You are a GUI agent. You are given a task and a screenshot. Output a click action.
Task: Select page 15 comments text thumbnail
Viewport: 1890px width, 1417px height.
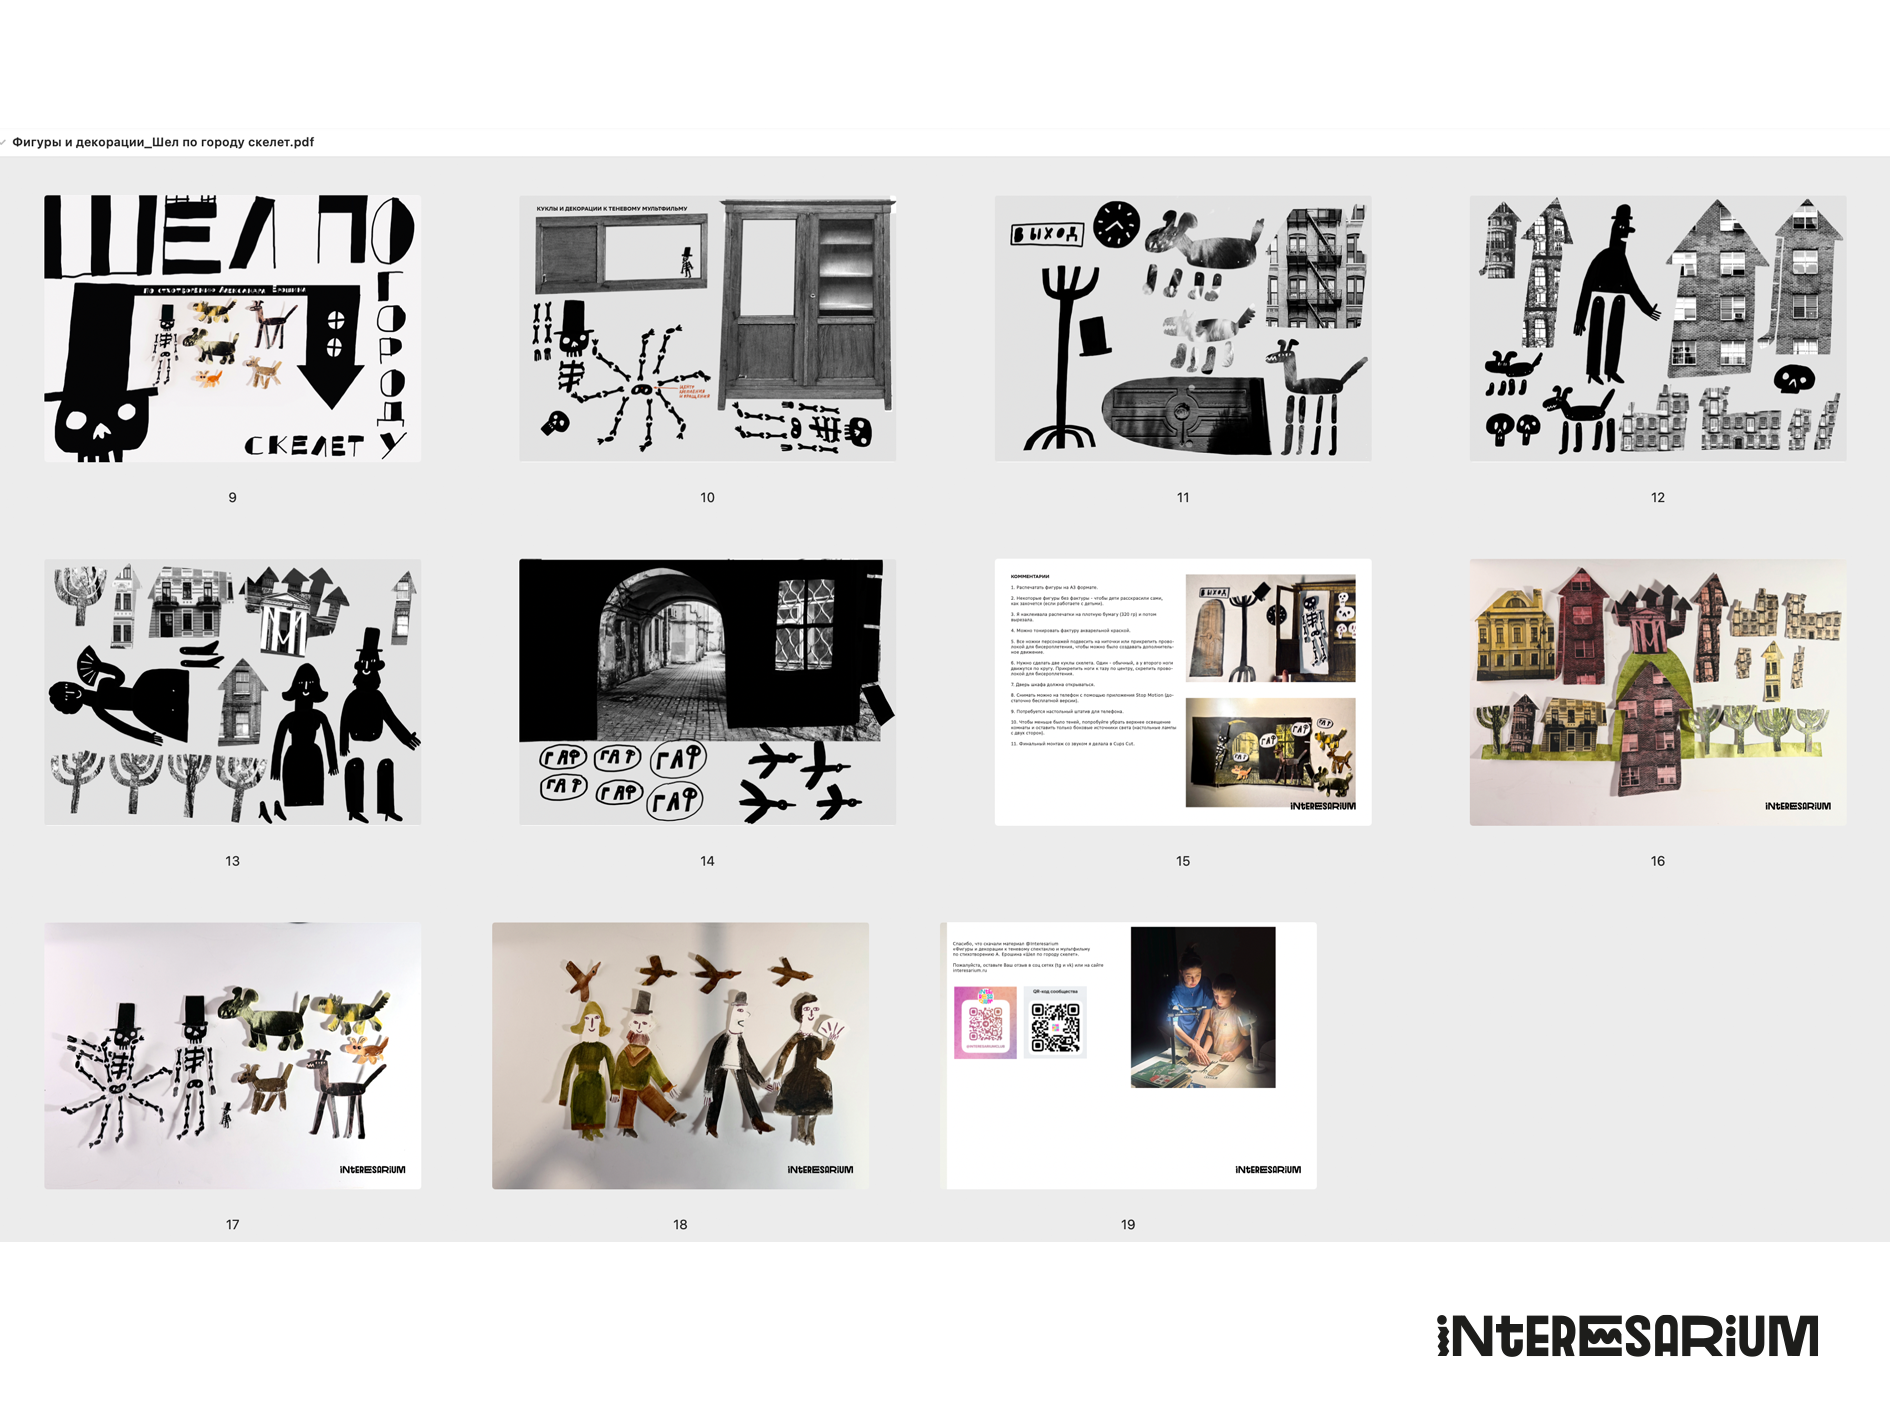coord(1182,692)
